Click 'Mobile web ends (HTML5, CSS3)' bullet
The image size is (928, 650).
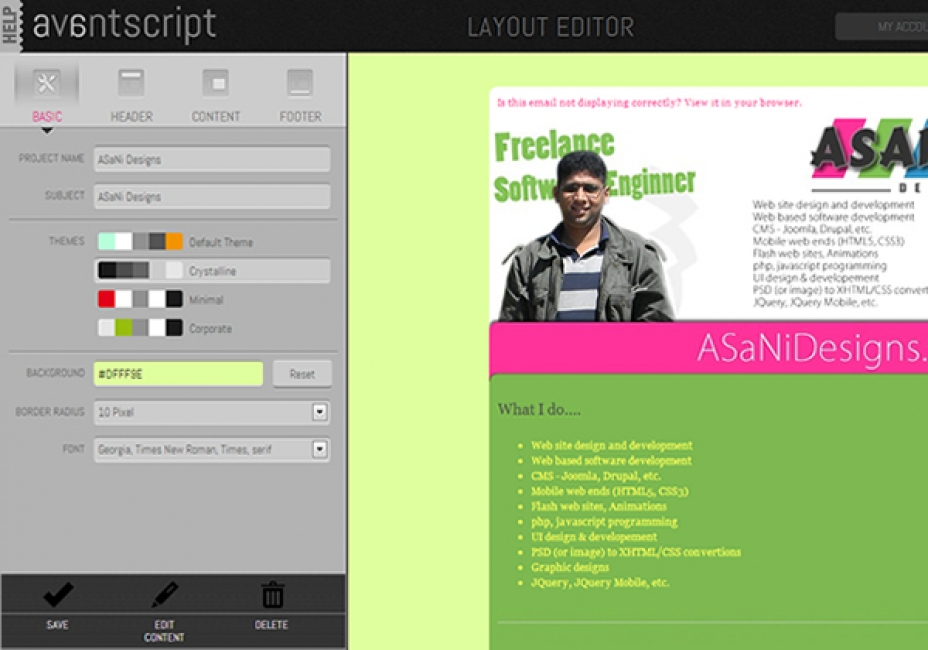(610, 491)
